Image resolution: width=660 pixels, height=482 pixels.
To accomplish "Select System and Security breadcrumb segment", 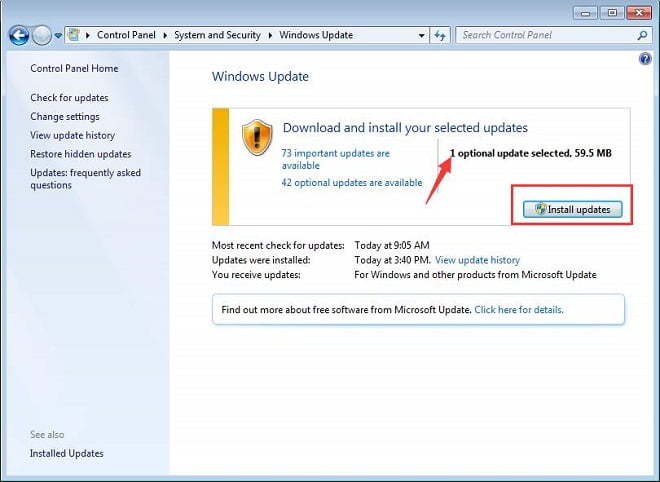I will click(217, 35).
